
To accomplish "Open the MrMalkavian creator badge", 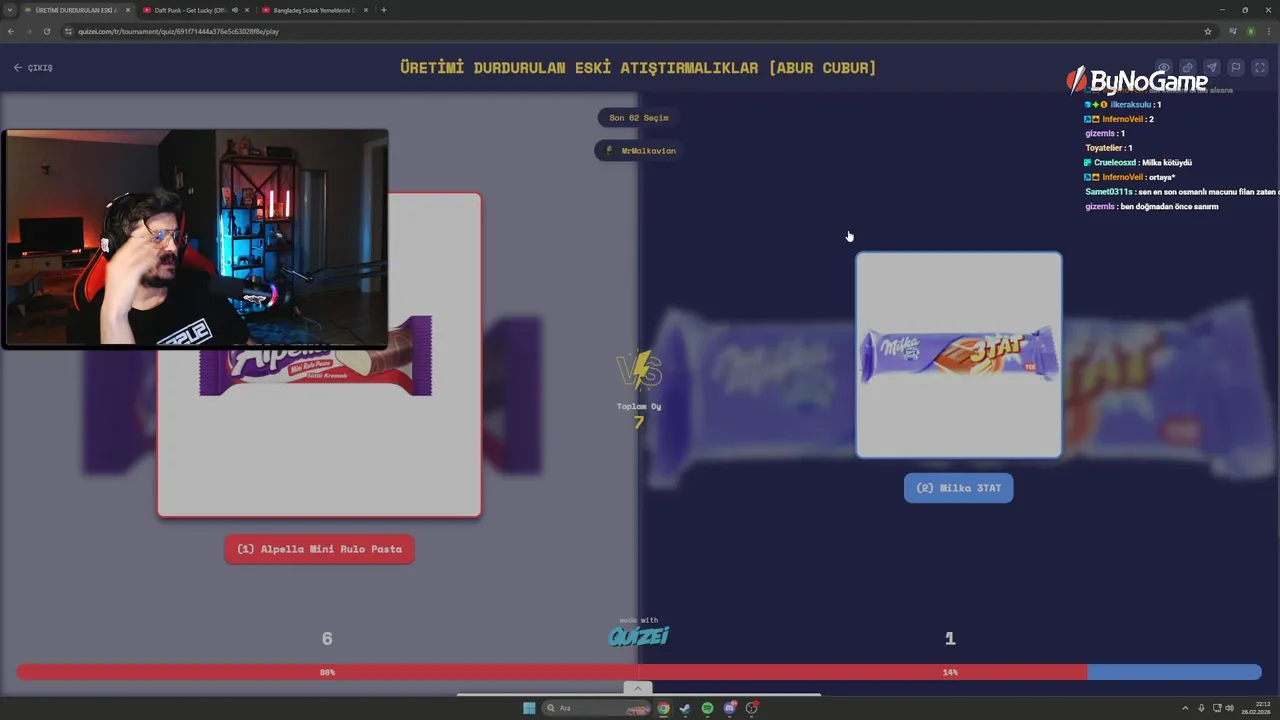I will pyautogui.click(x=640, y=151).
